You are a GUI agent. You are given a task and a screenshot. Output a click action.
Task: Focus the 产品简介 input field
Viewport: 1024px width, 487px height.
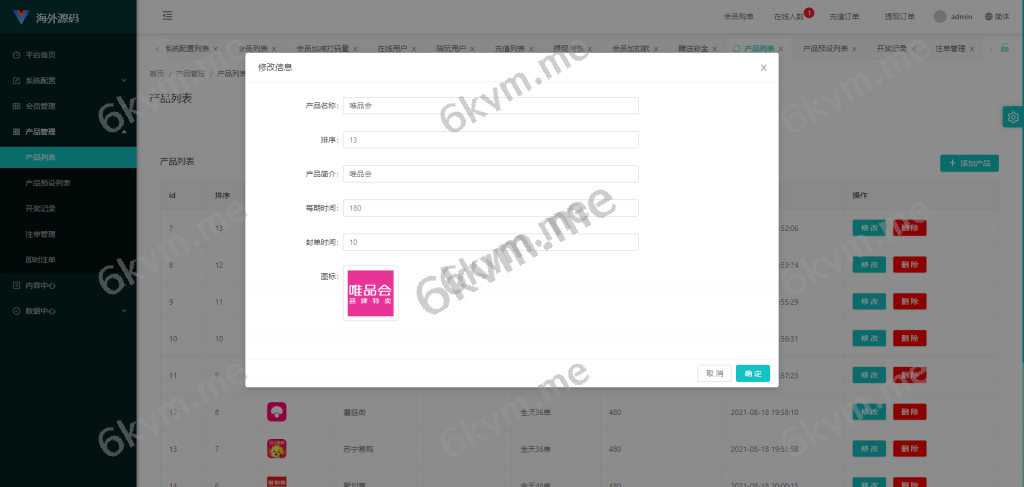(x=490, y=174)
